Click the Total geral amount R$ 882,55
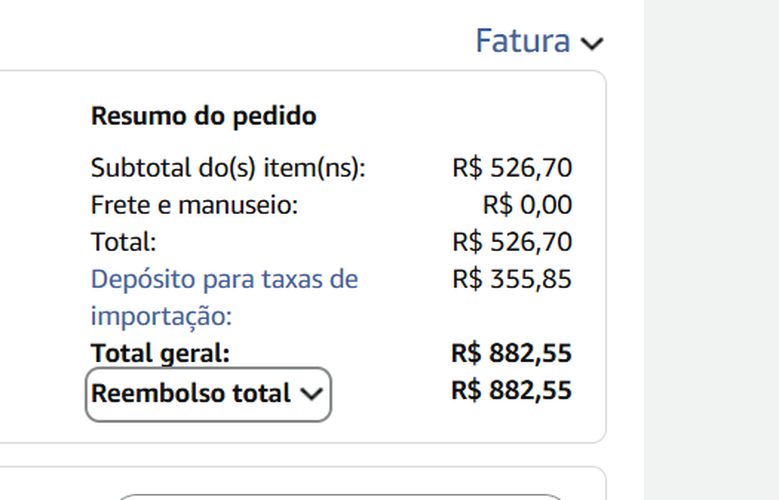The image size is (779, 500). coord(512,353)
